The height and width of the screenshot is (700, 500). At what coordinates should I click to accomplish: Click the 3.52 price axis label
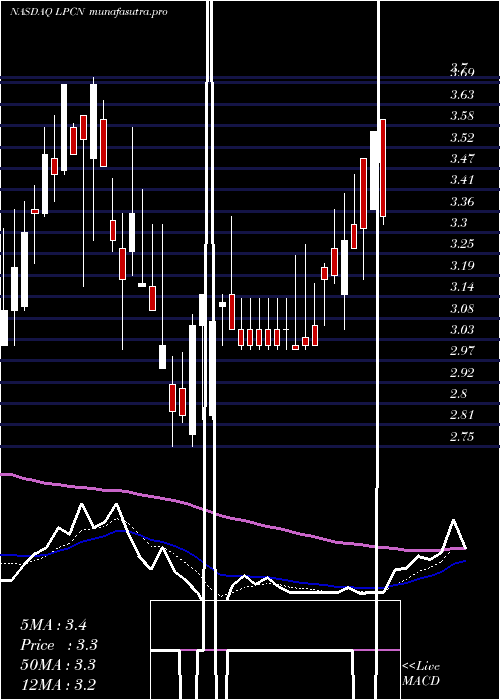(462, 138)
